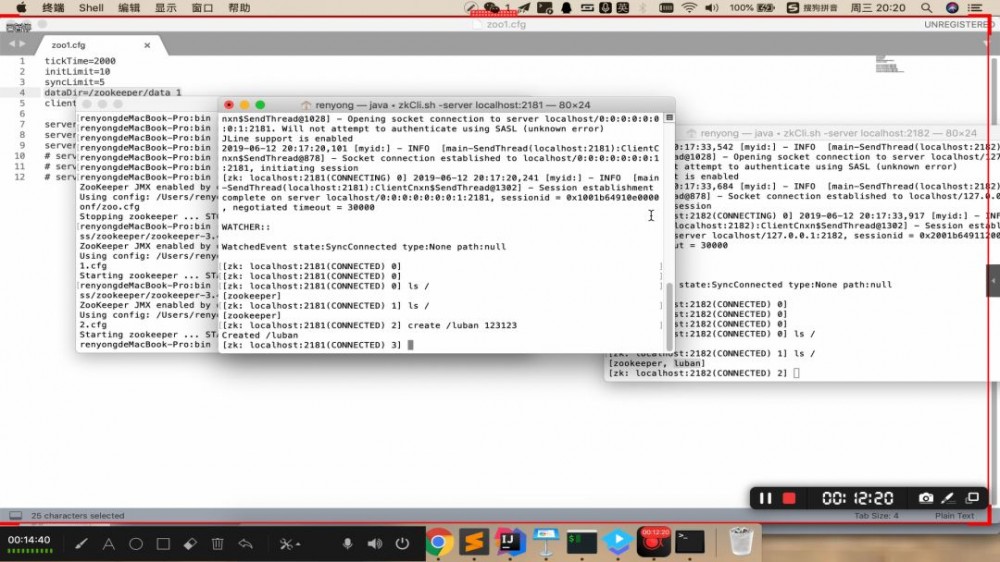Click the pencil icon on recorder controller
Screen dimensions: 1000x562
click(x=948, y=498)
